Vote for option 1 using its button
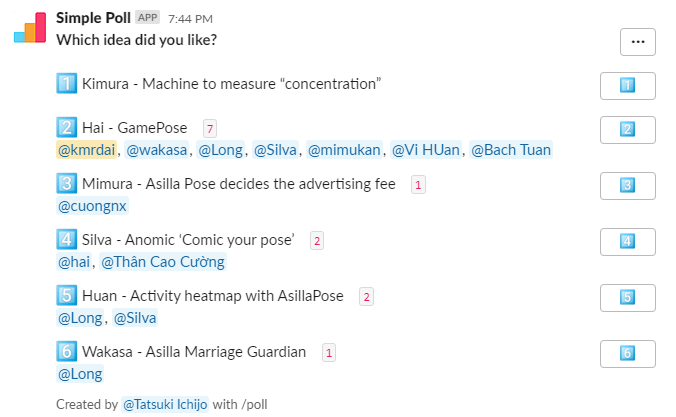The width and height of the screenshot is (676, 417). tap(627, 86)
